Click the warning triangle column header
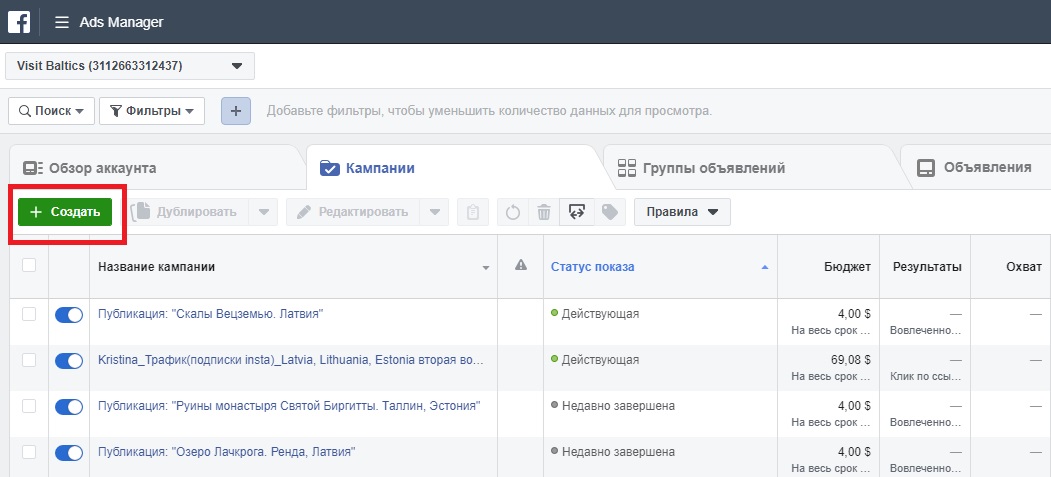 tap(520, 266)
